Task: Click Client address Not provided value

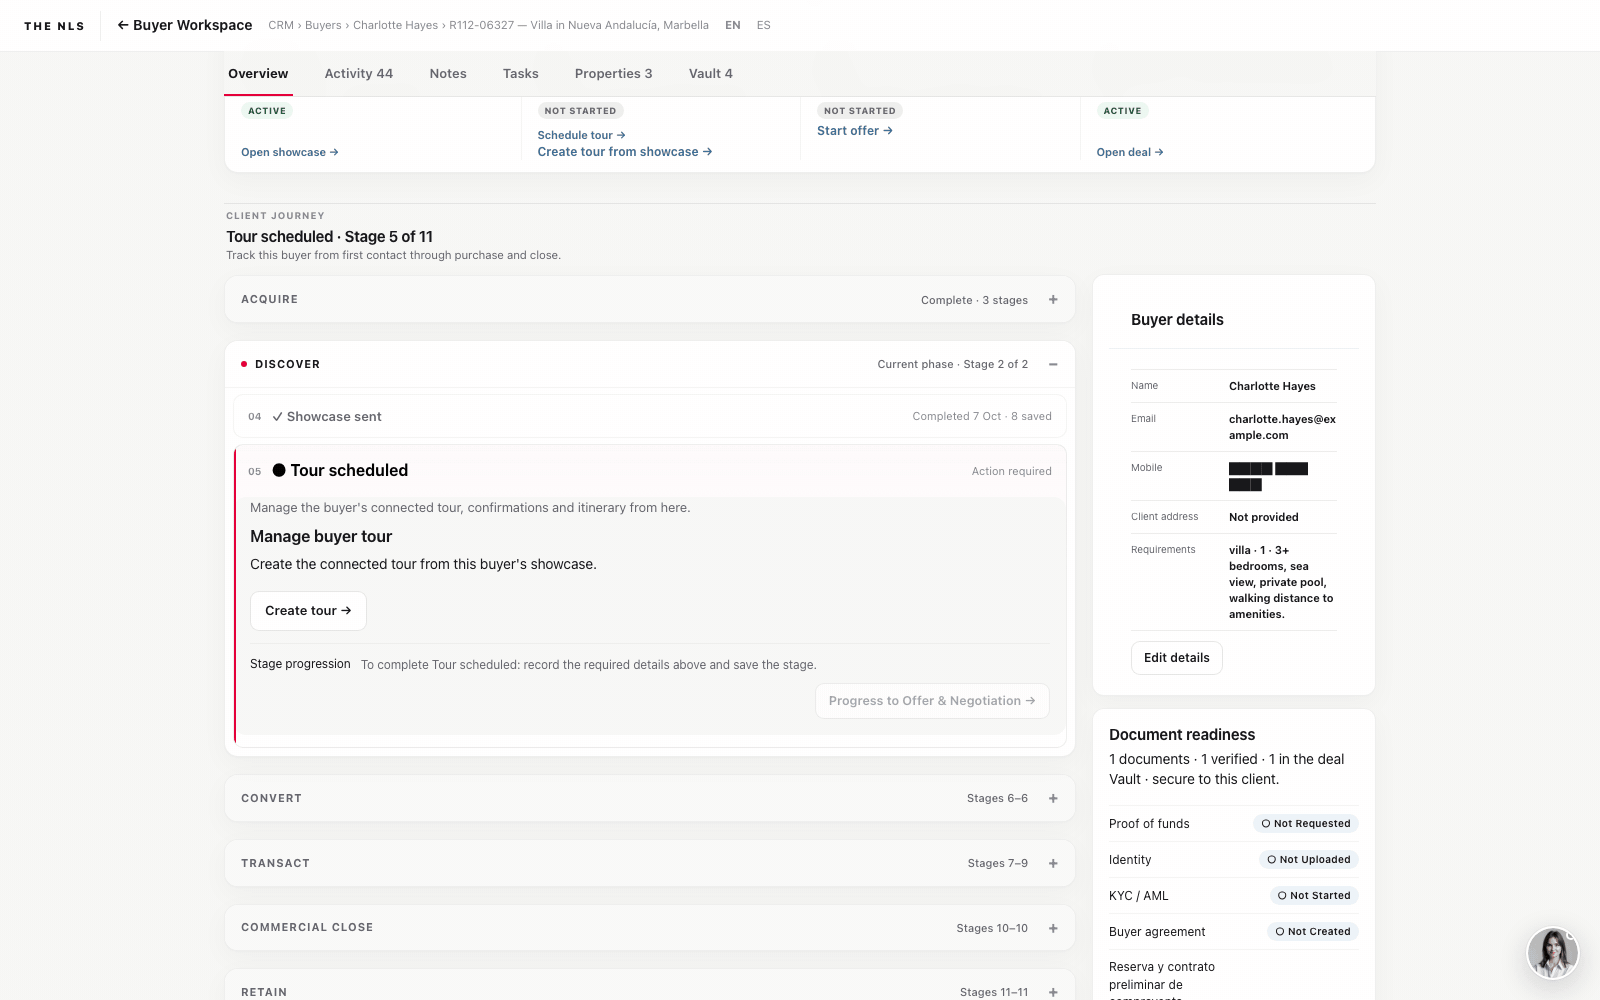Action: 1264,517
